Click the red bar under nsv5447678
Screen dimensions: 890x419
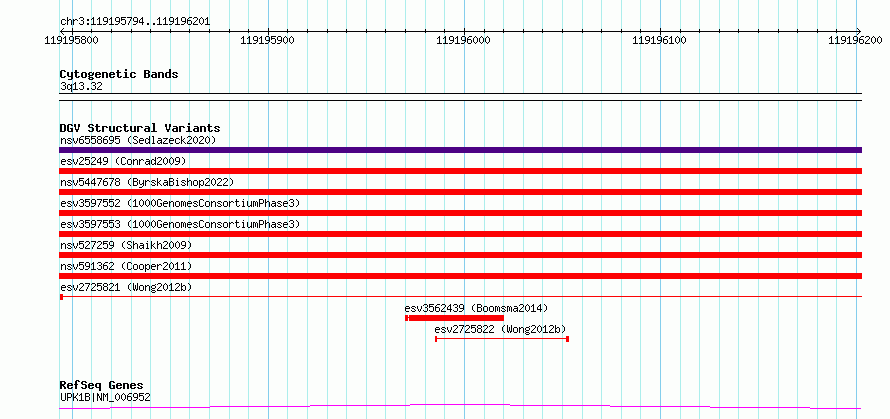pyautogui.click(x=460, y=192)
